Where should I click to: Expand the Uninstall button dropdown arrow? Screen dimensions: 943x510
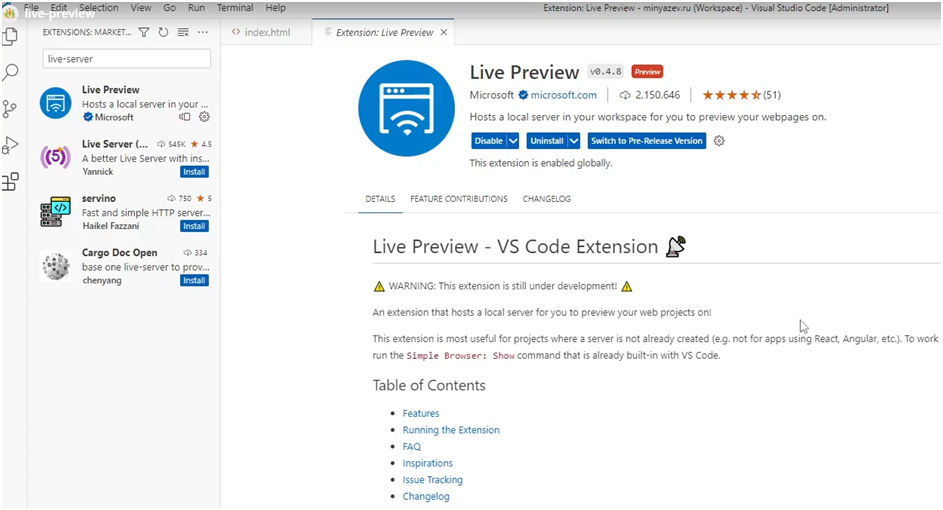pos(574,141)
